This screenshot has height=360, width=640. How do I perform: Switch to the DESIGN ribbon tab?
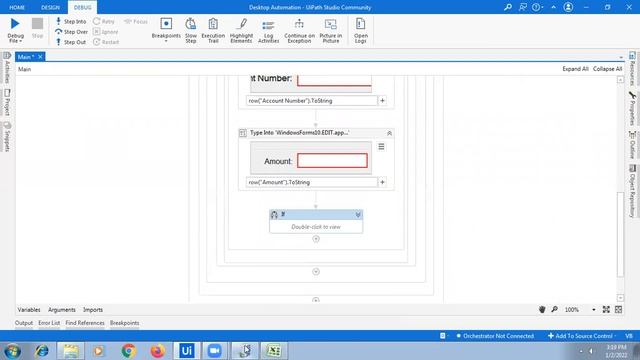50,7
